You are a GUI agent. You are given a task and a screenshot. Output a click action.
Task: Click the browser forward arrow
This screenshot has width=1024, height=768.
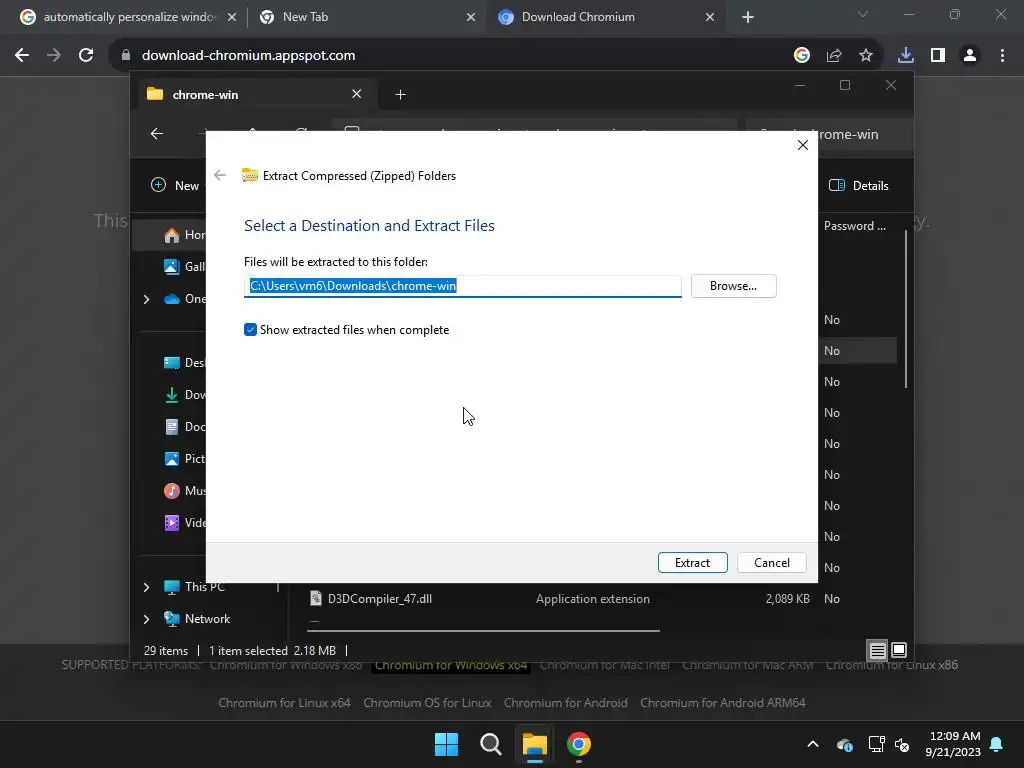[54, 56]
